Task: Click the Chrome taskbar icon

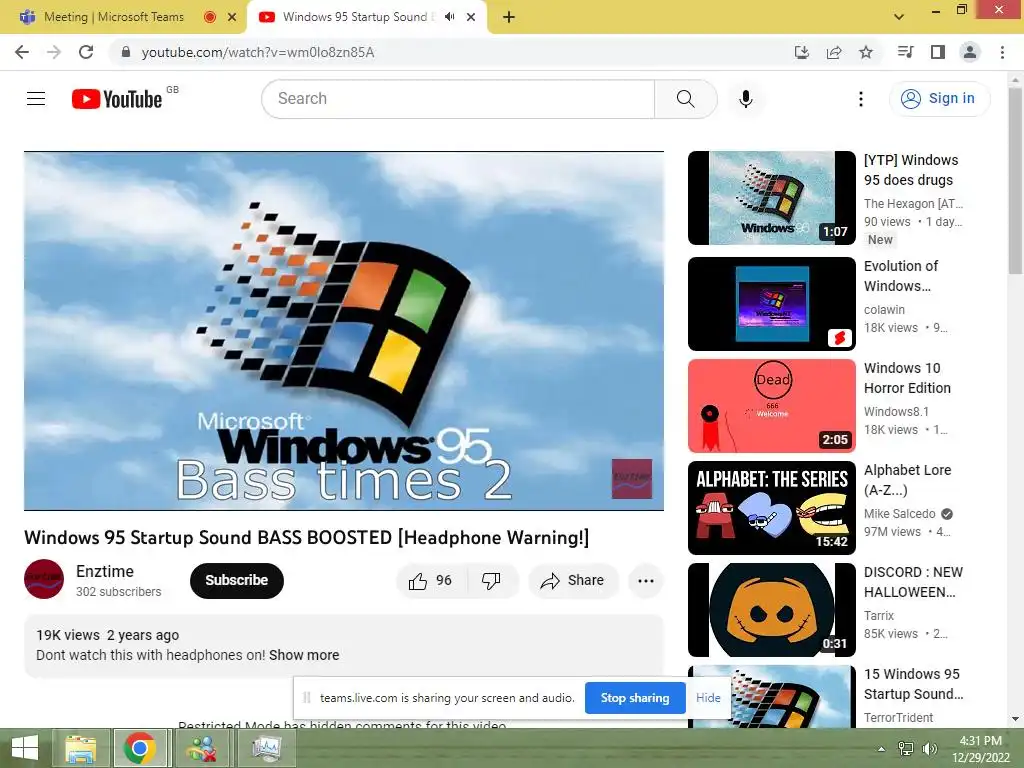Action: tap(140, 748)
